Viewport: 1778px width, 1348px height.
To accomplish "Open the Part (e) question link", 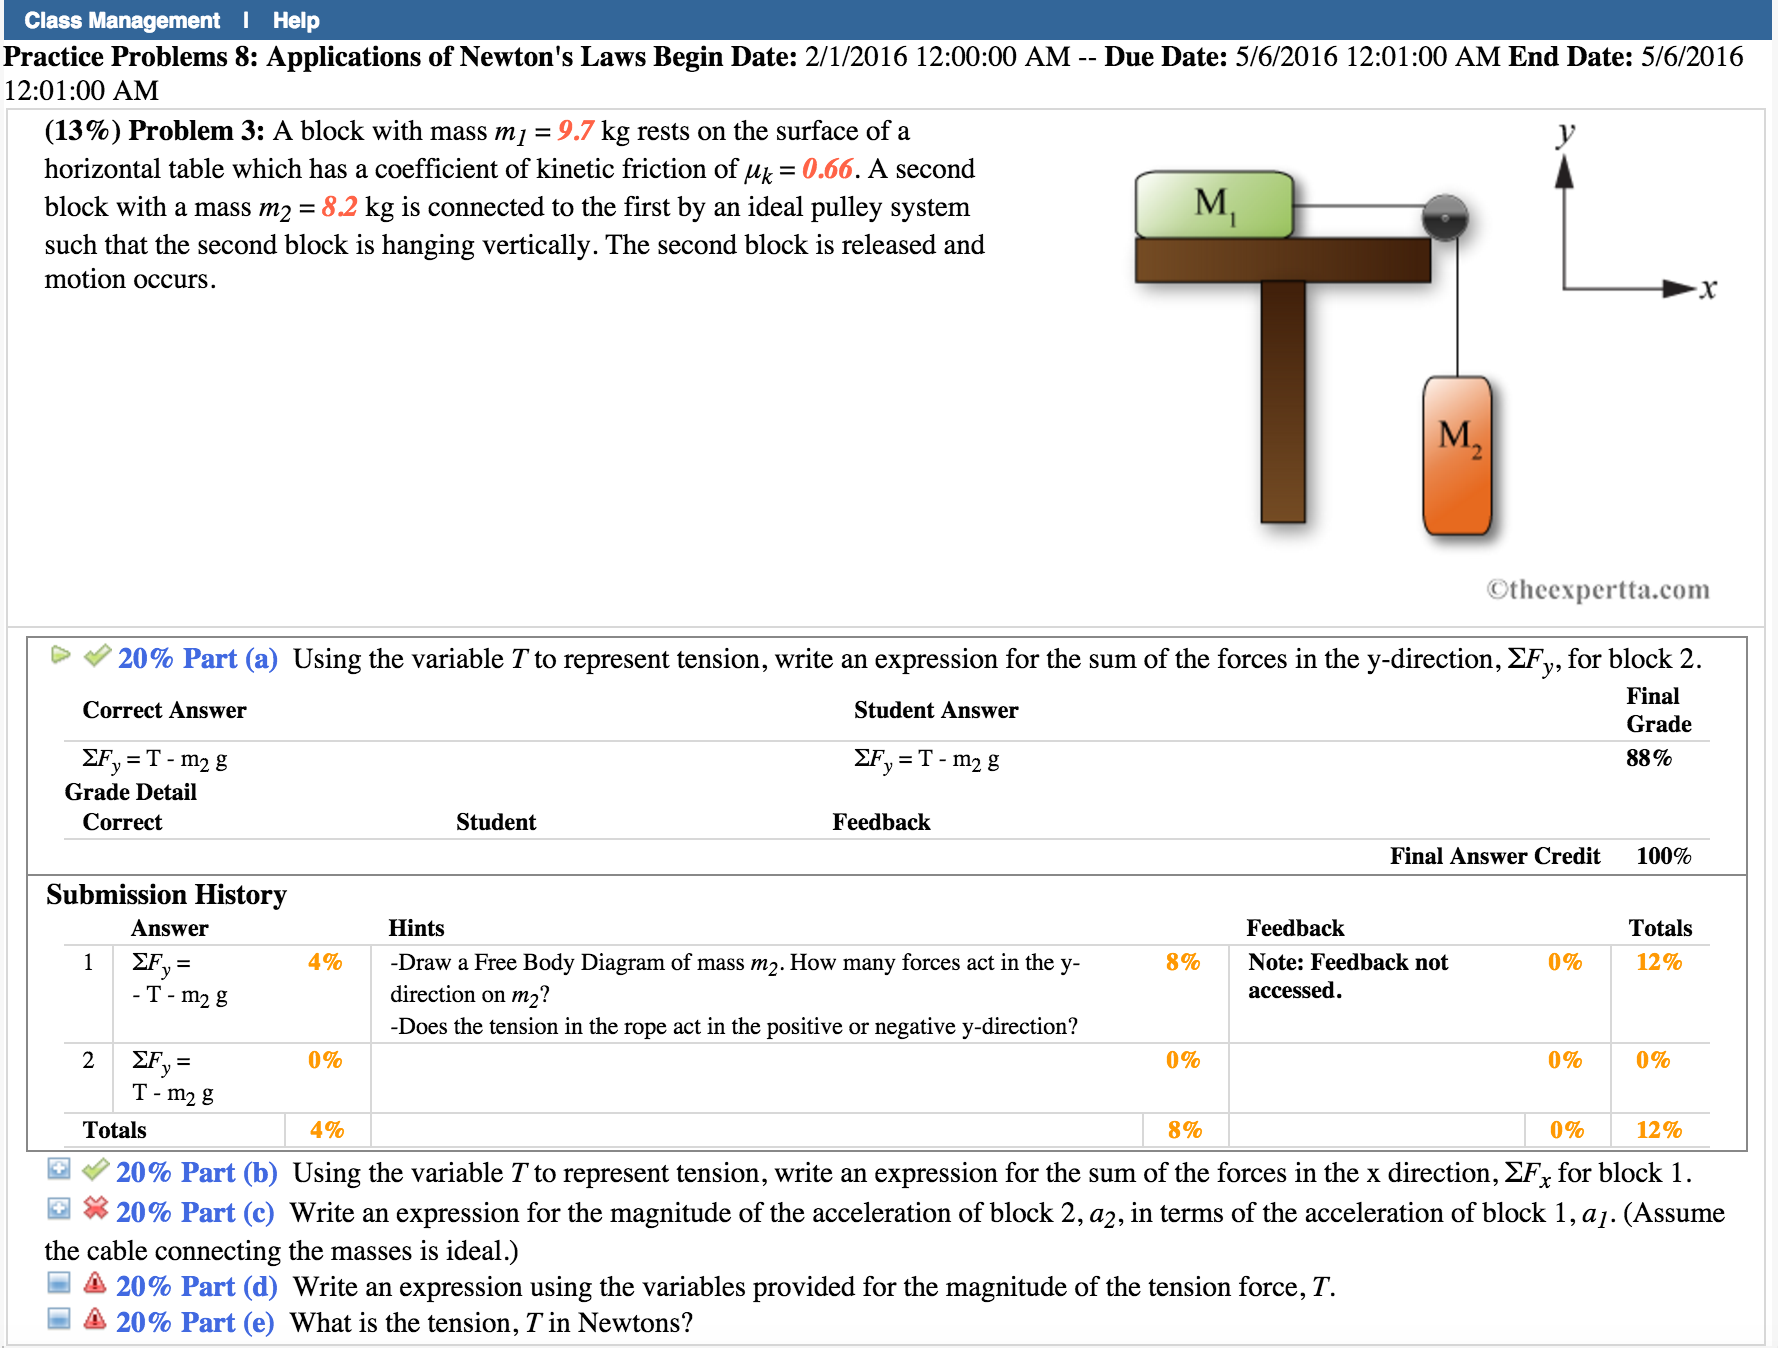I will 197,1322.
